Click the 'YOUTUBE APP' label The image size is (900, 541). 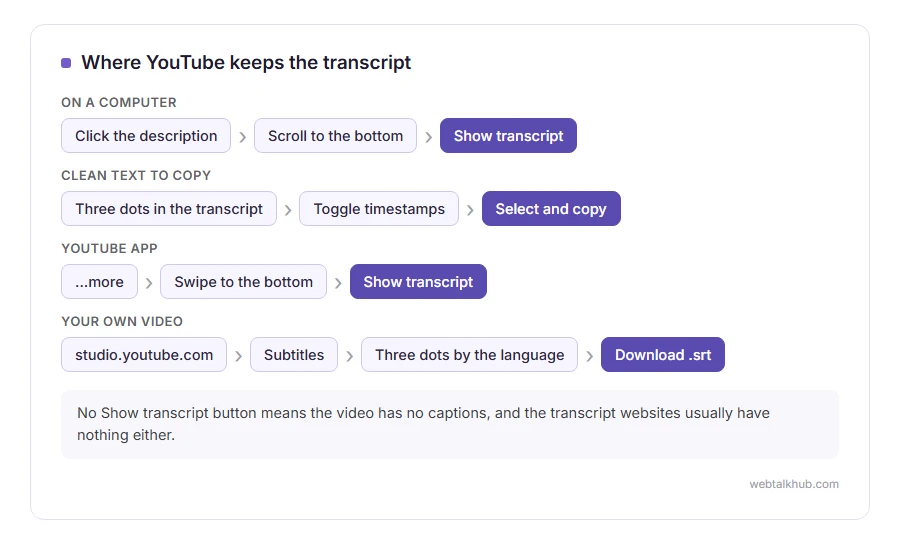click(x=109, y=248)
